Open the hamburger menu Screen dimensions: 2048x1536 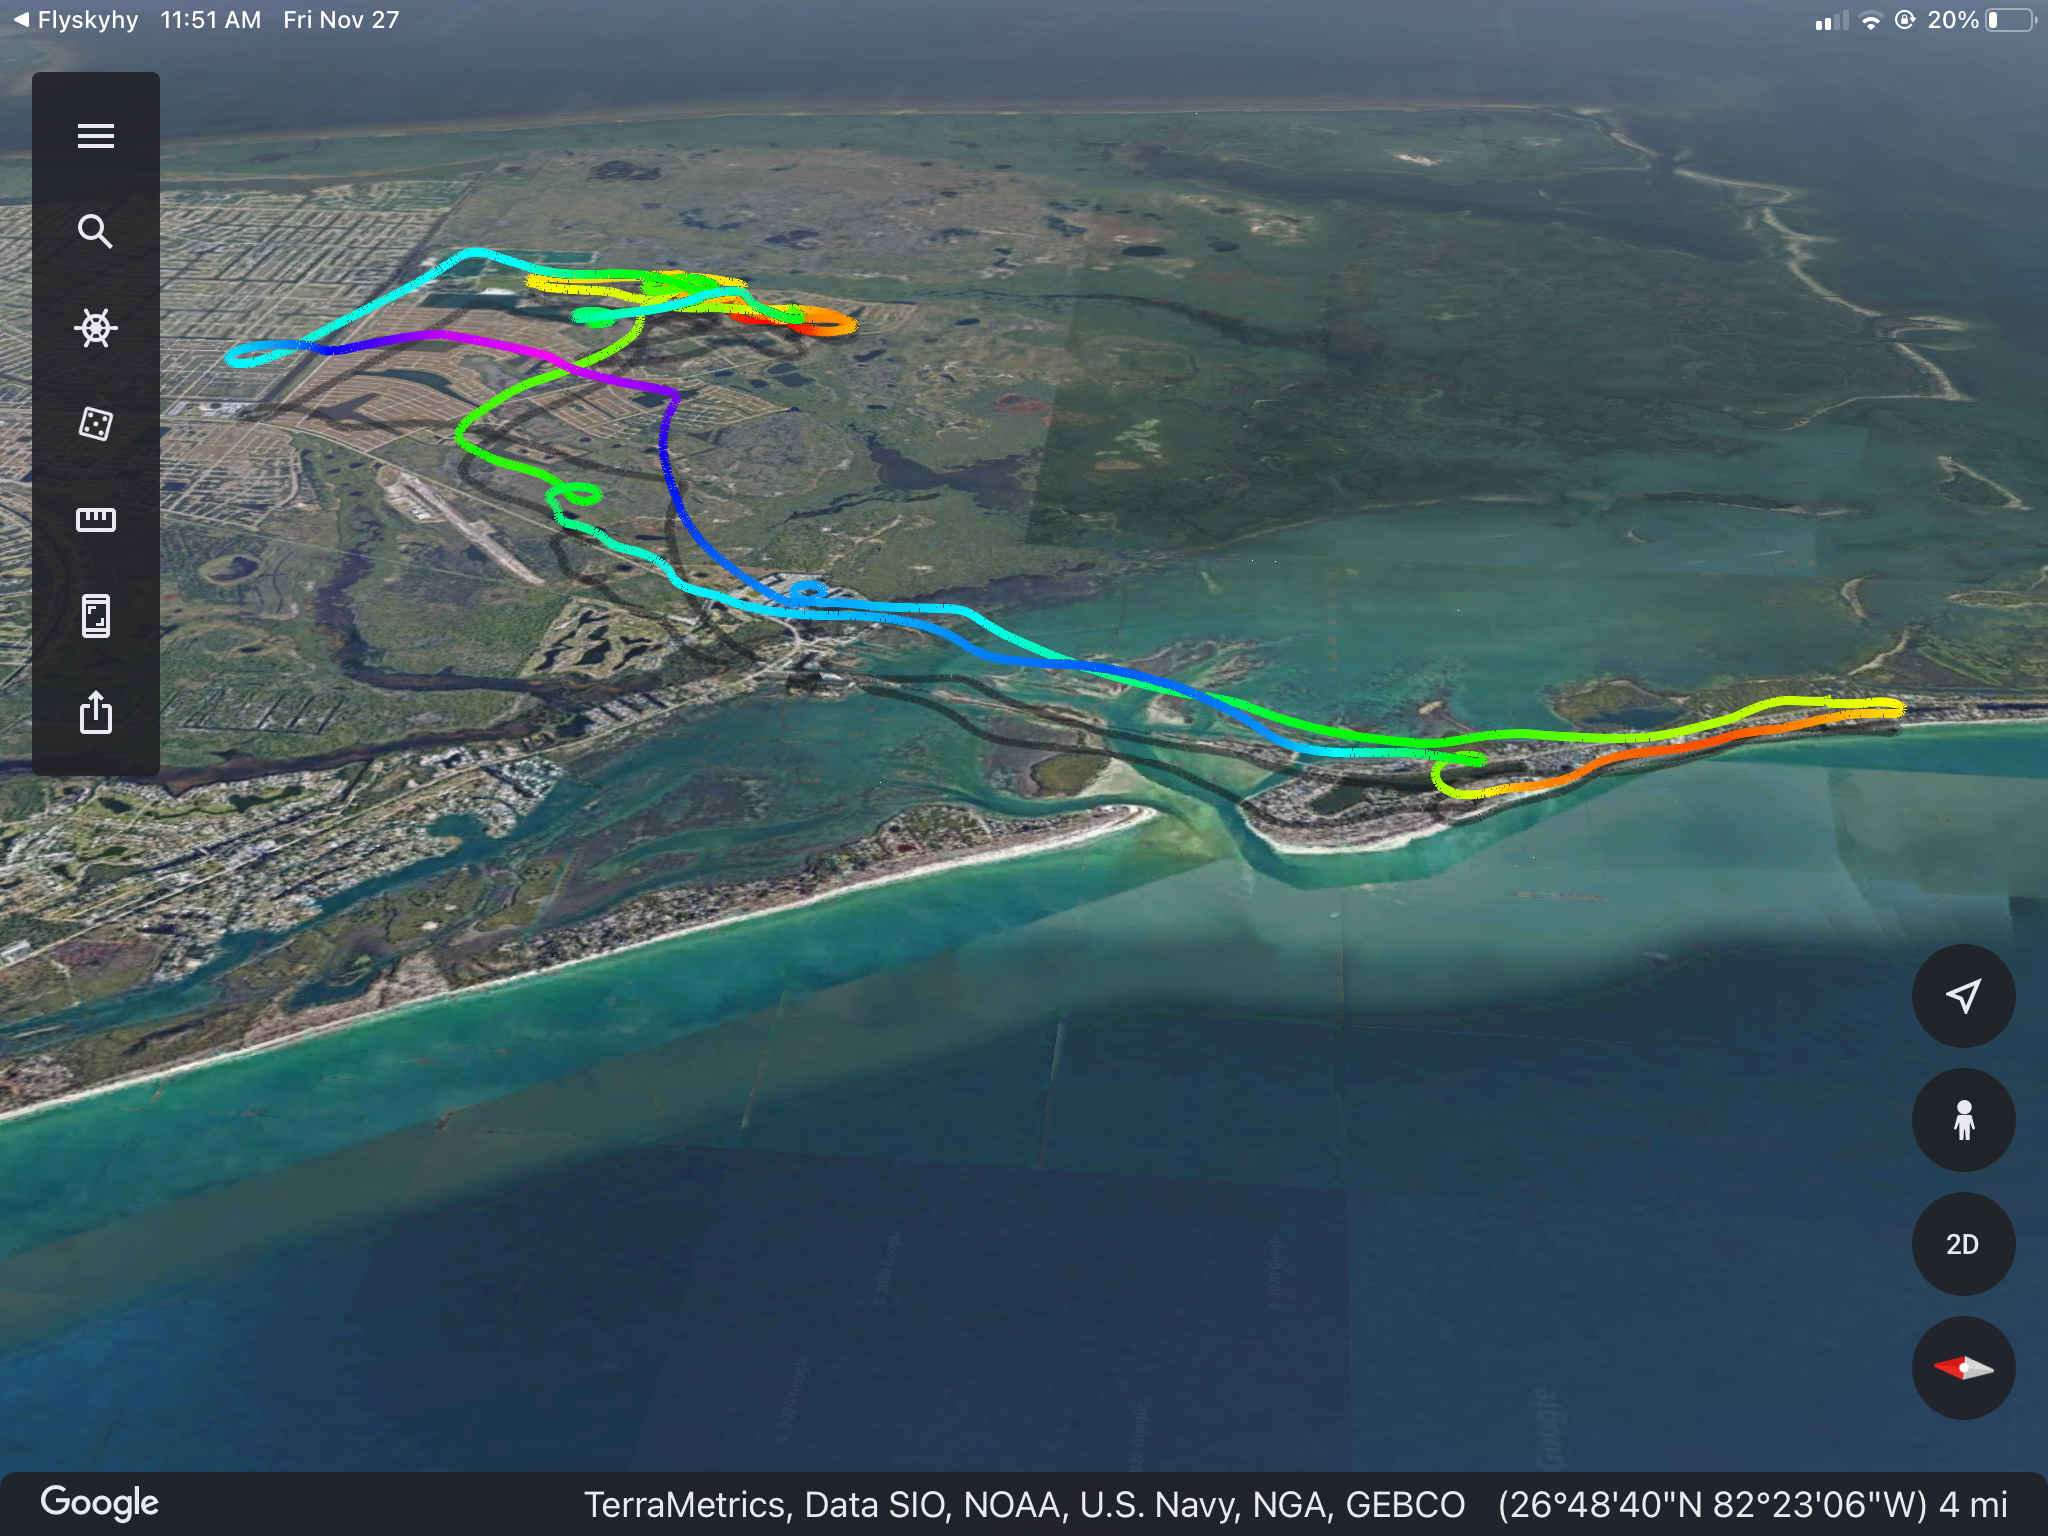pos(96,136)
